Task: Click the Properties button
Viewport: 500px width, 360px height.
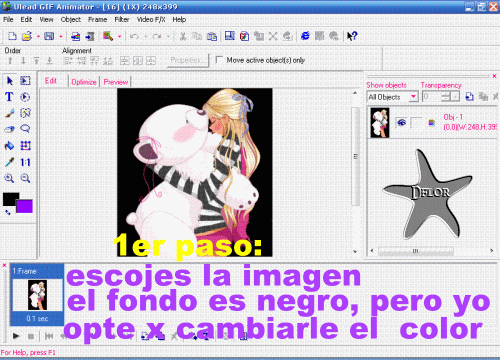Action: coord(188,60)
